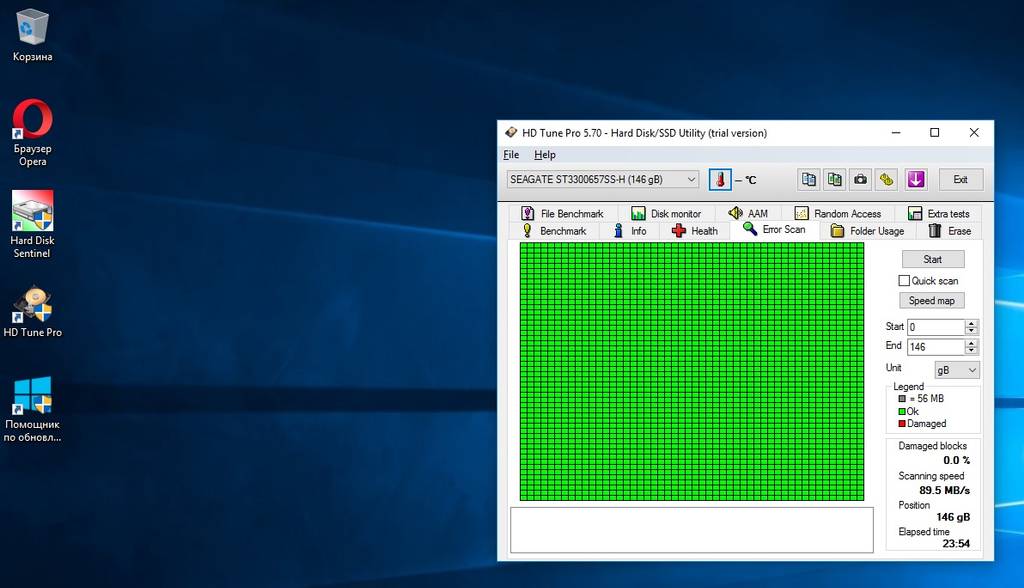
Task: Switch to the Erase tab
Action: 950,231
